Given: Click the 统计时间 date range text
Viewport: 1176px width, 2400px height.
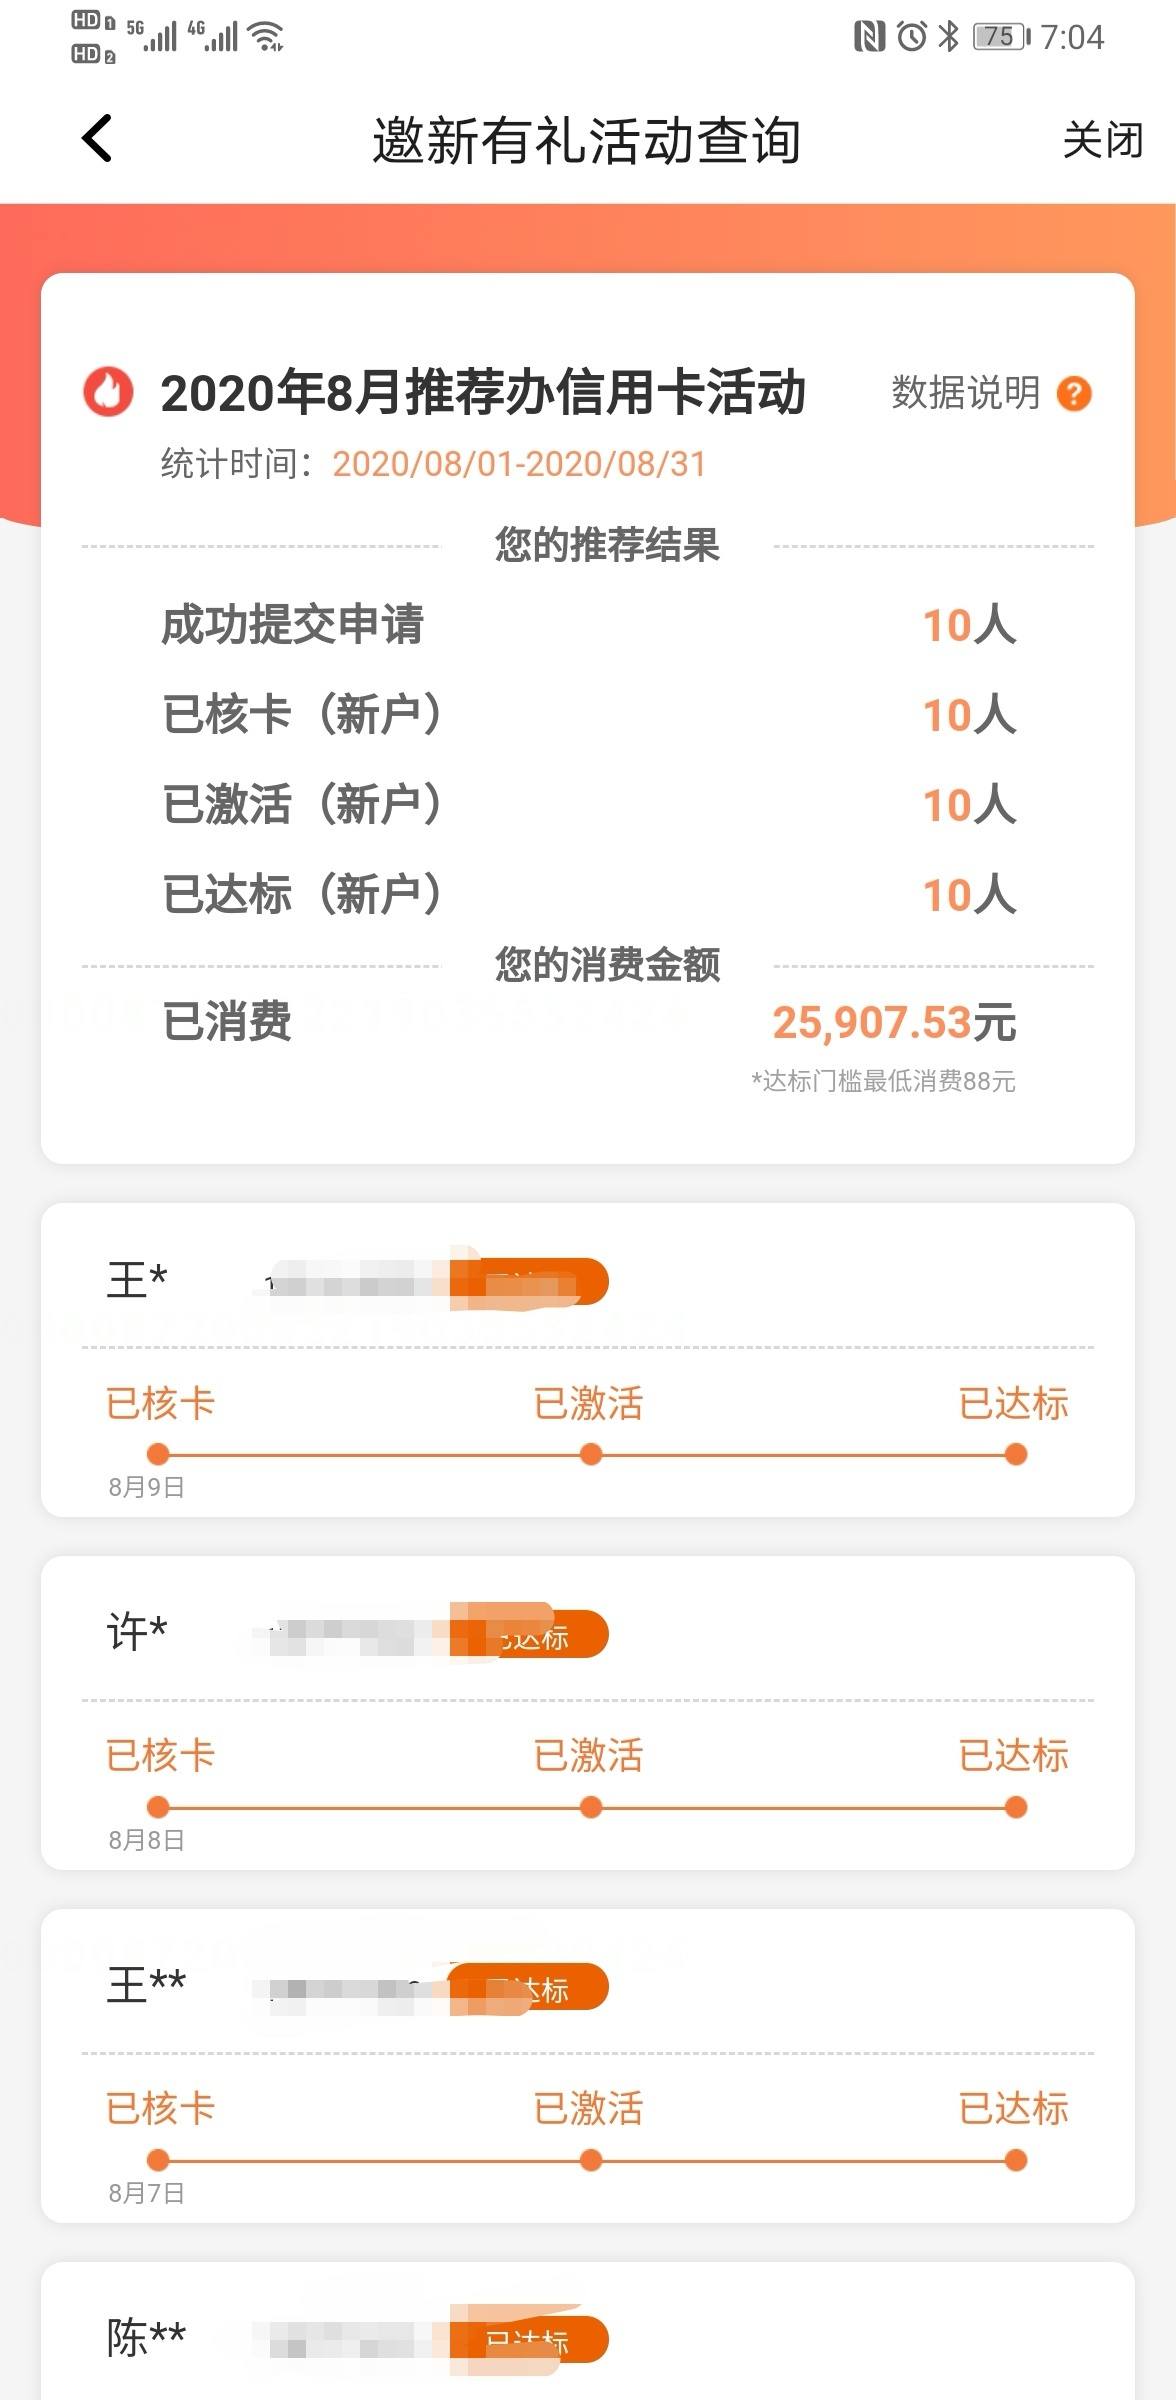Looking at the screenshot, I should click(519, 464).
